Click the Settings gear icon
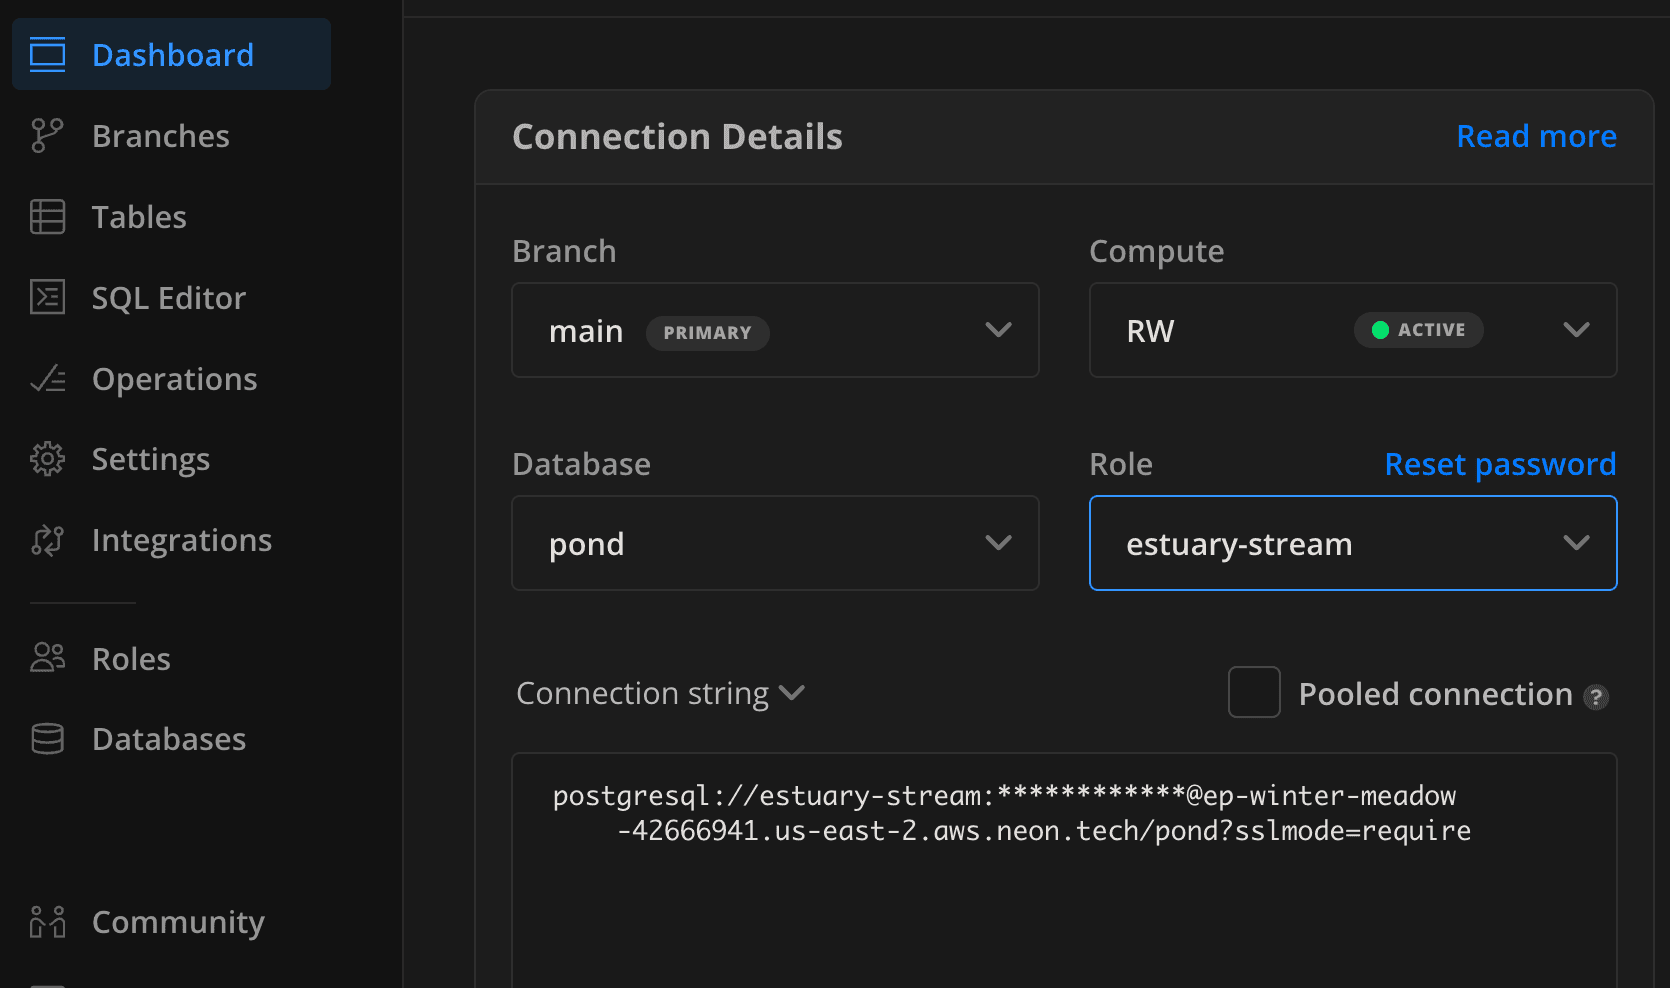 [x=46, y=458]
